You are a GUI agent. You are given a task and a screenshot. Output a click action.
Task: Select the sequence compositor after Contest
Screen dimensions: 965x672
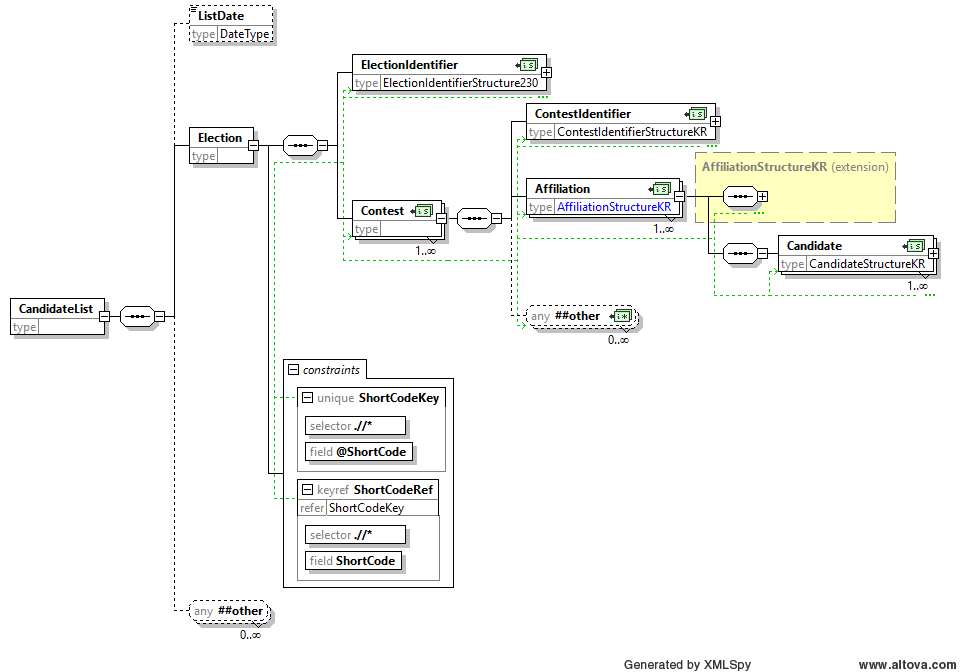click(474, 218)
